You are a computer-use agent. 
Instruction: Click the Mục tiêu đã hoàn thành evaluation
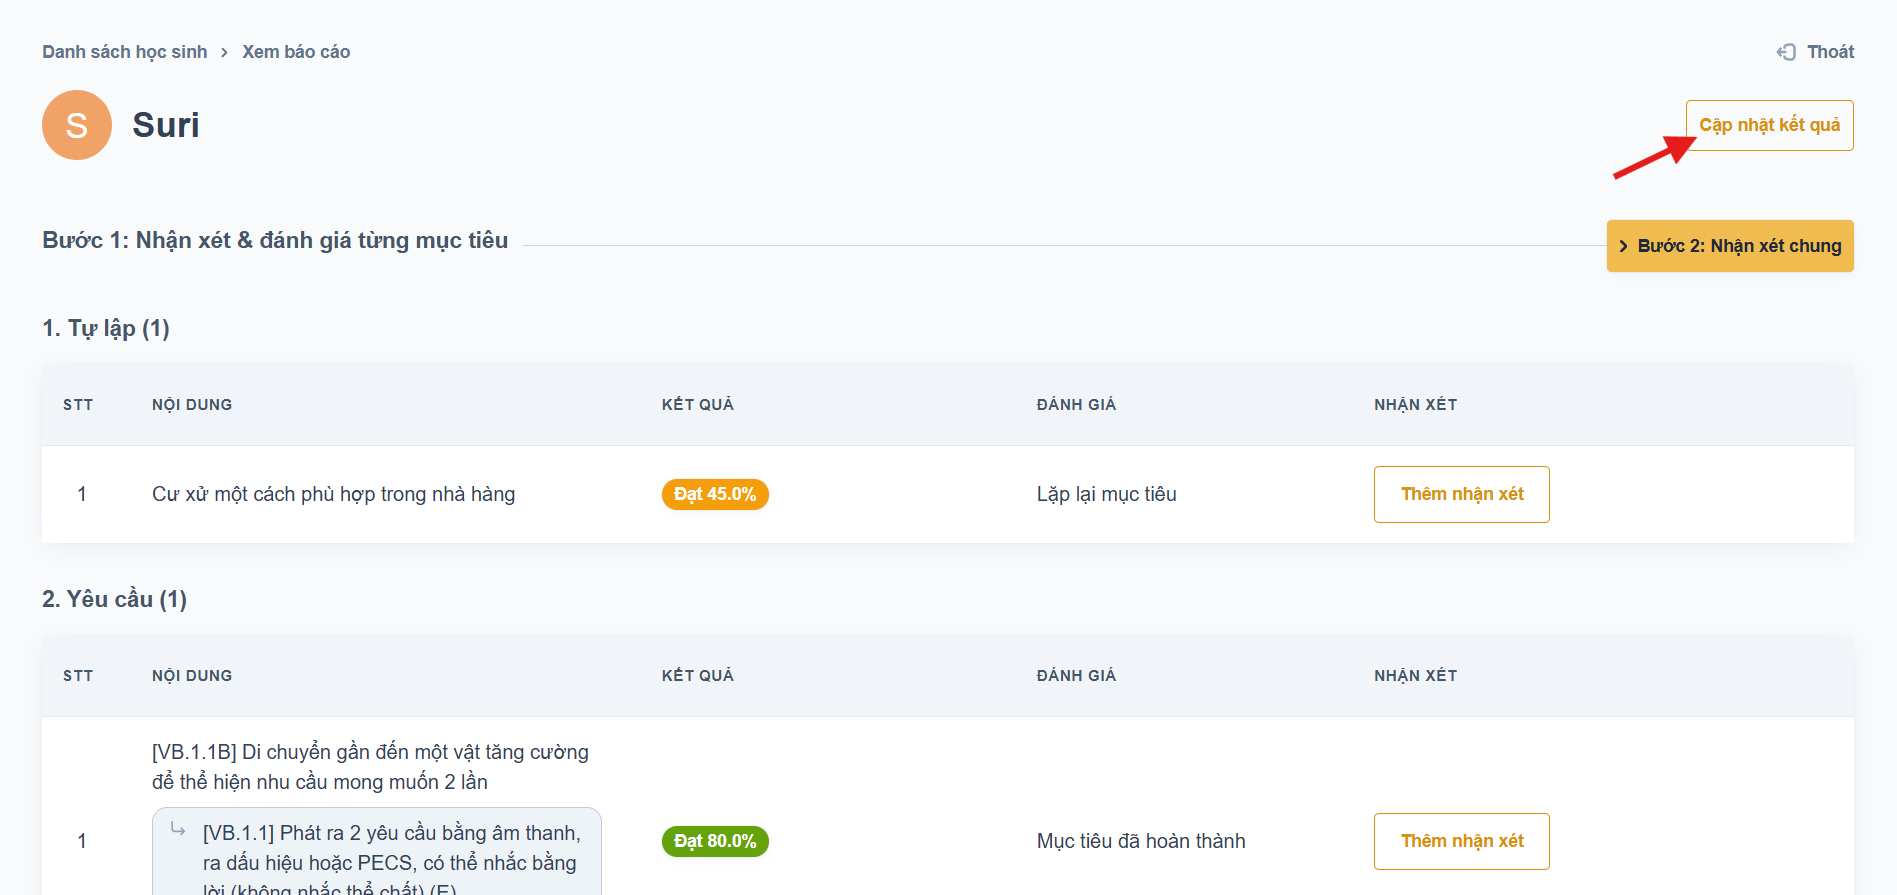[1141, 841]
